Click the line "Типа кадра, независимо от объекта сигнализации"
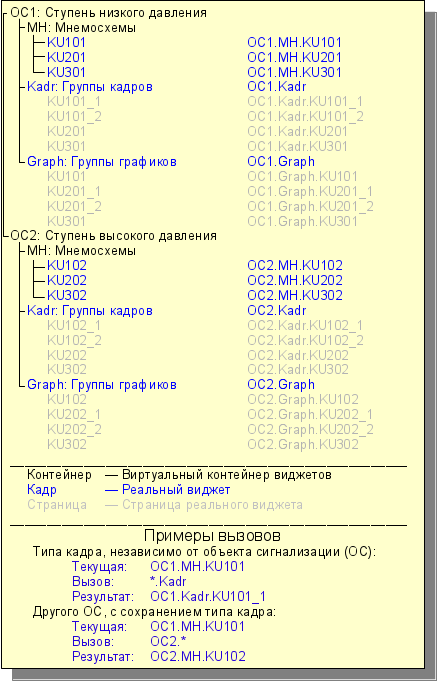 click(187, 552)
